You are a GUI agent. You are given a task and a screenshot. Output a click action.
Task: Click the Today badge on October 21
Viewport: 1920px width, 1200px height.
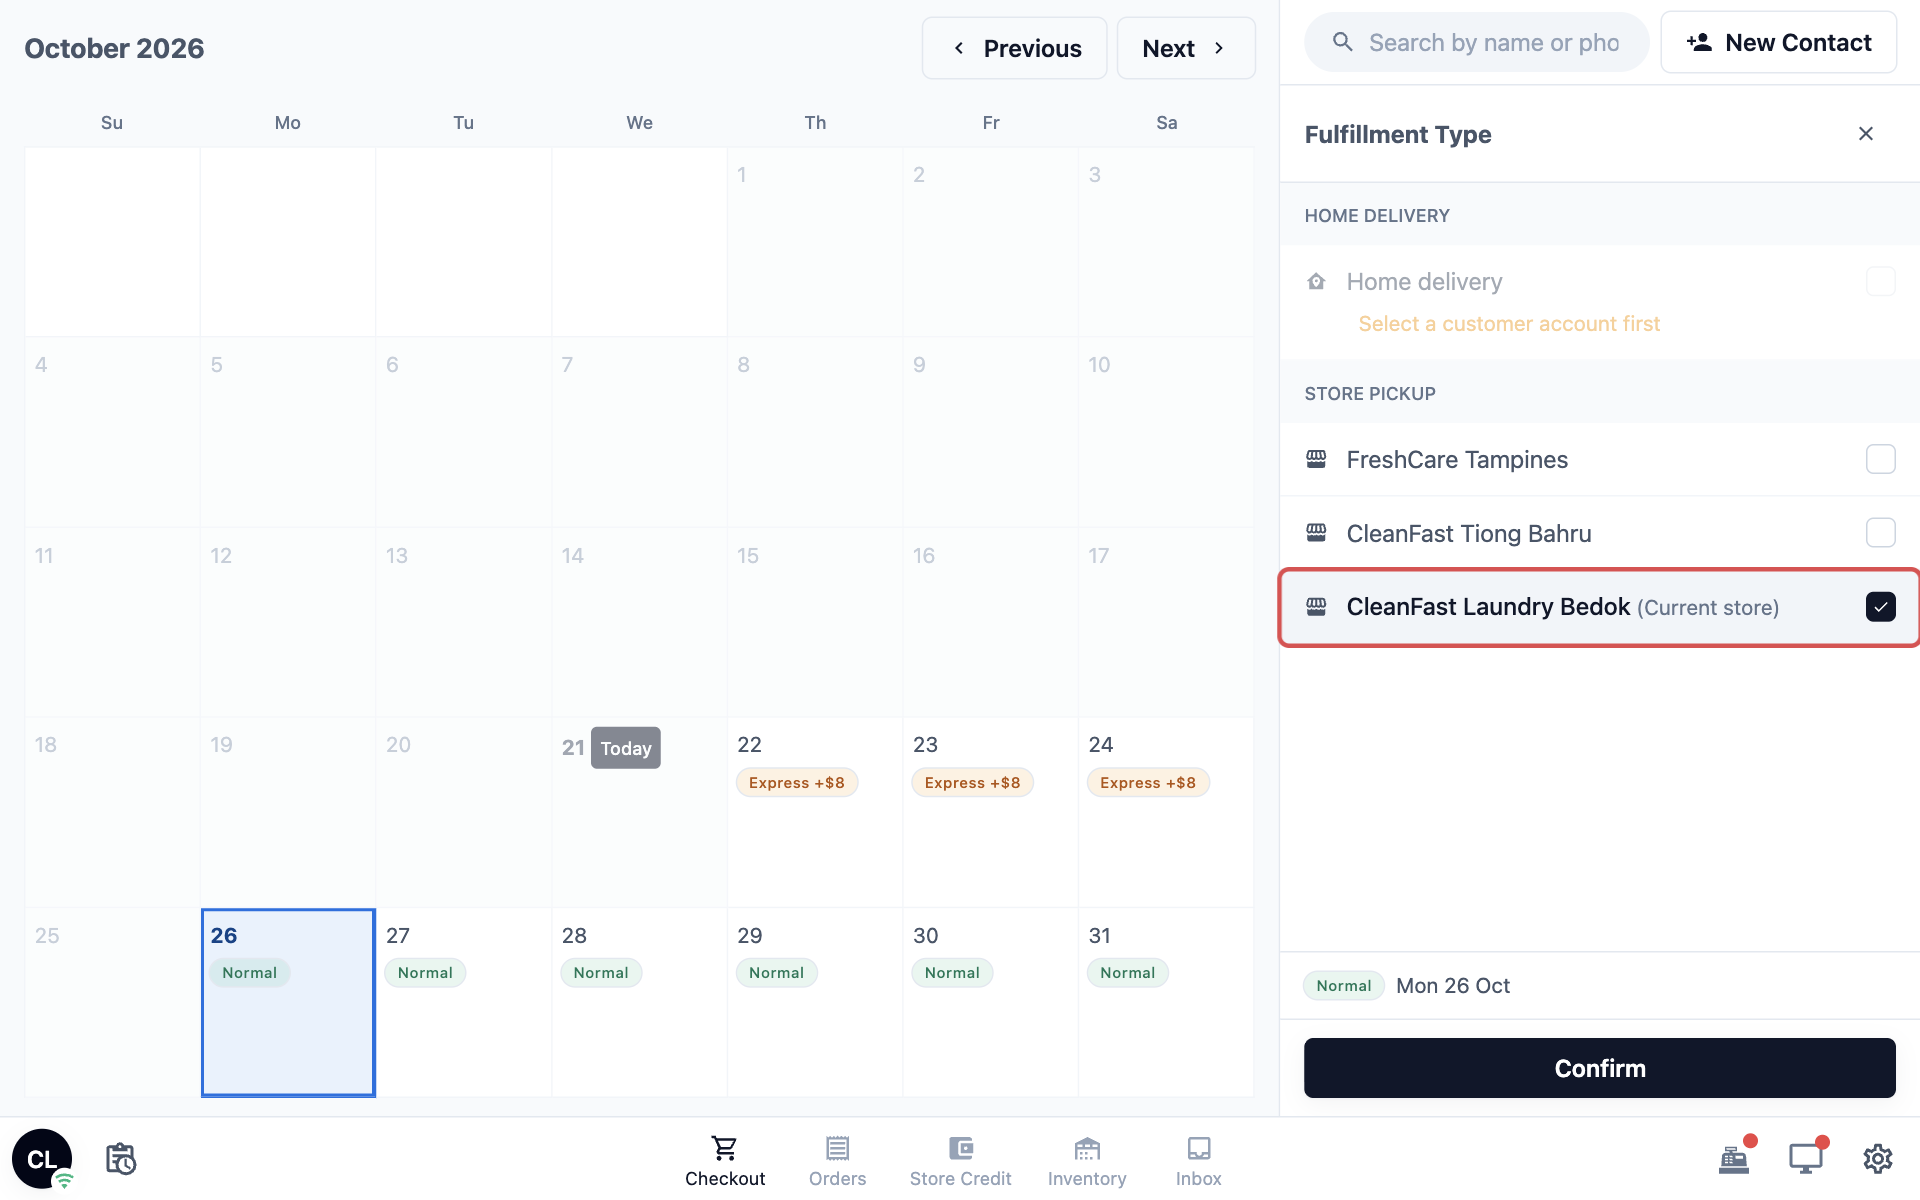pyautogui.click(x=626, y=748)
